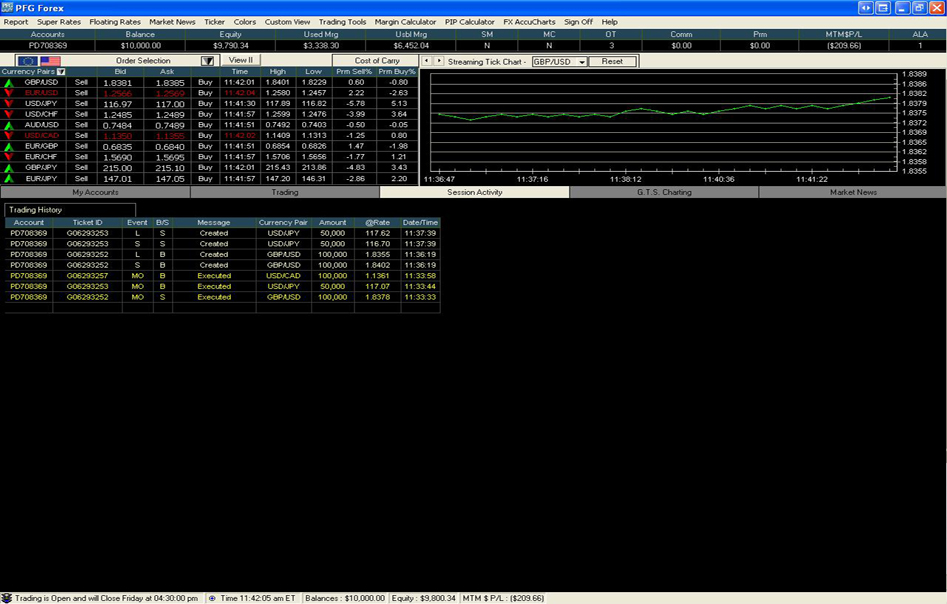Click the clock icon beside Time in status bar

(212, 599)
